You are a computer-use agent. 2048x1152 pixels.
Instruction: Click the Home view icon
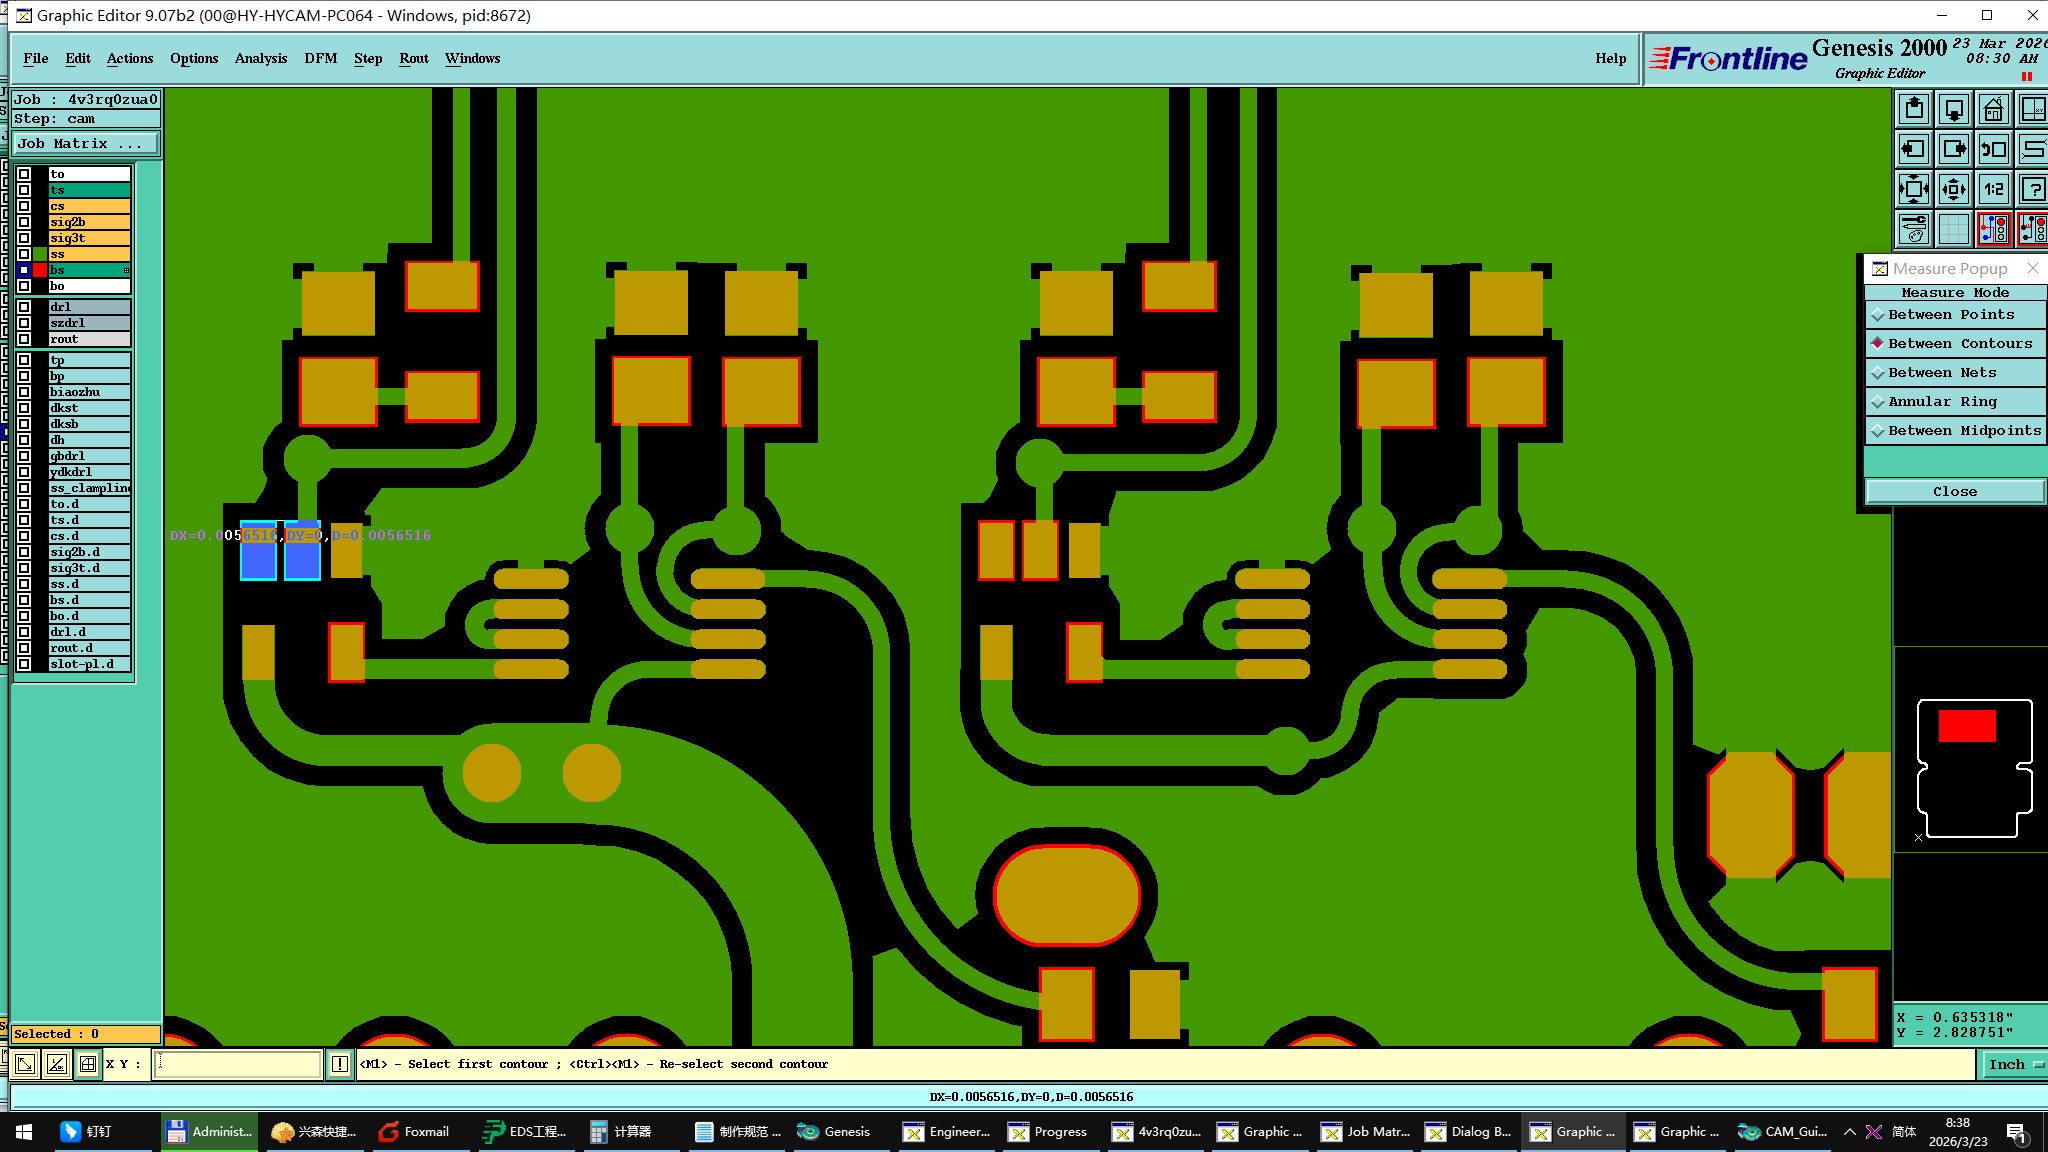click(1993, 109)
